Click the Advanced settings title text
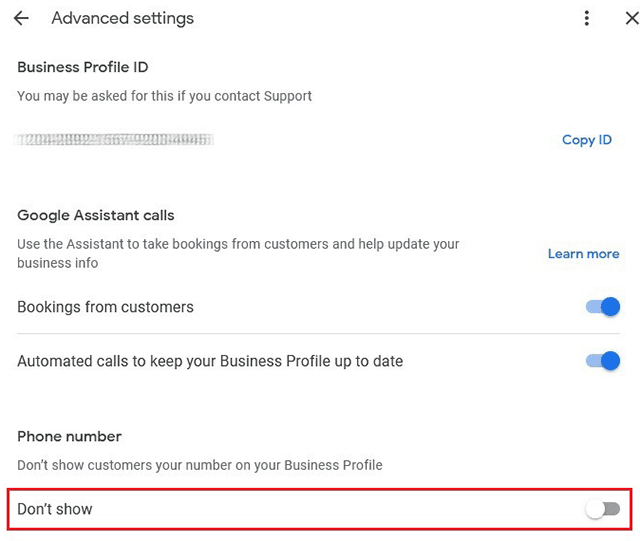The image size is (640, 541). tap(122, 18)
